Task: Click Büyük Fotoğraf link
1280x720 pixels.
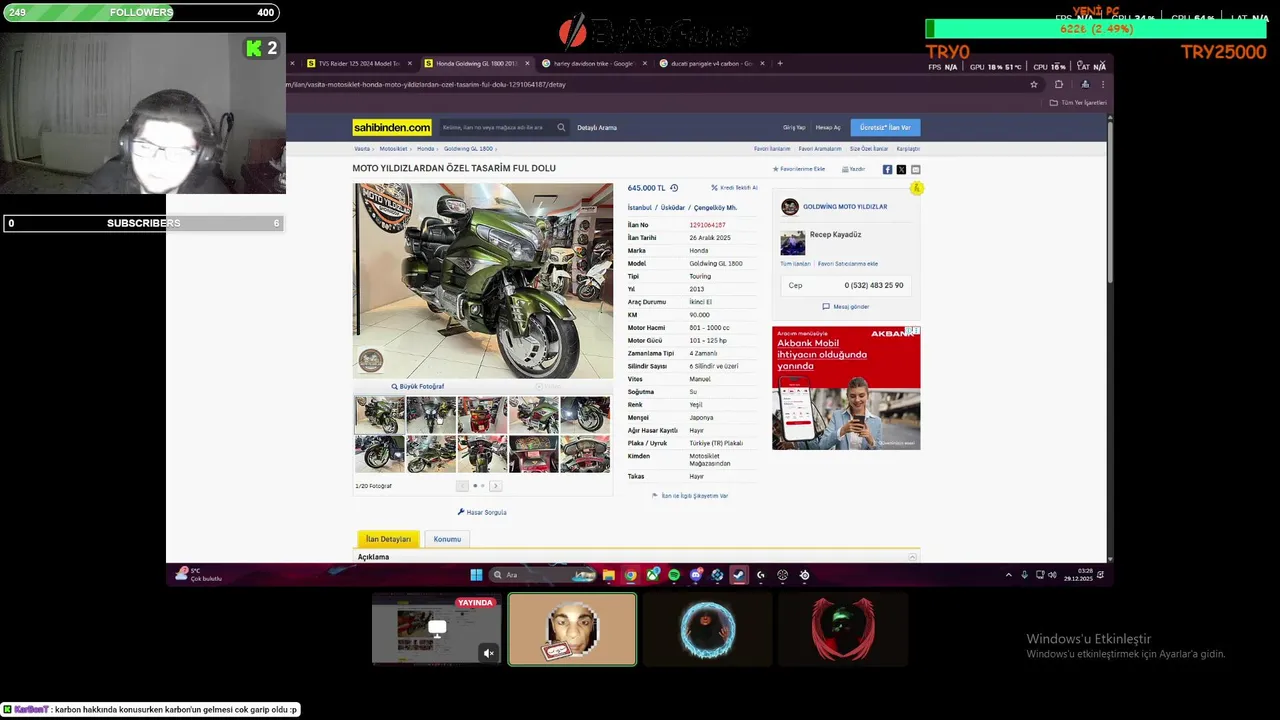Action: pyautogui.click(x=418, y=386)
